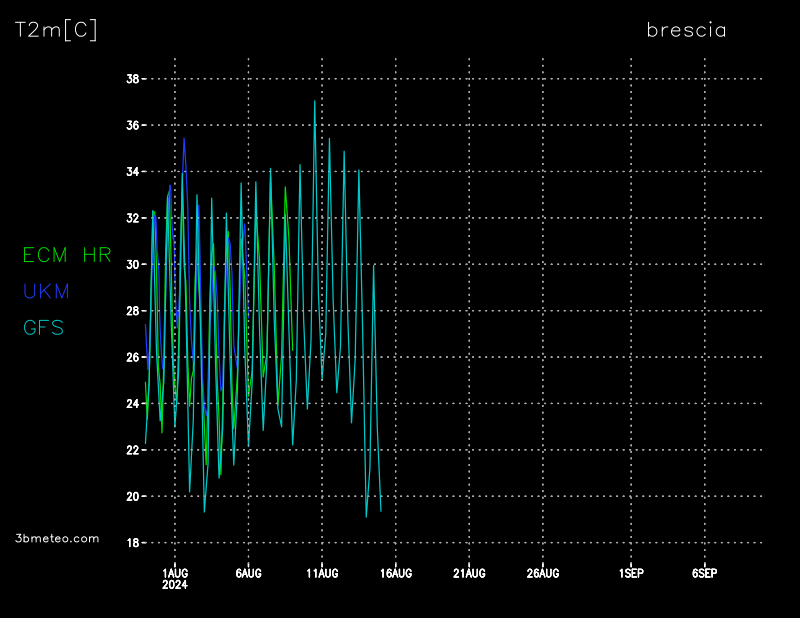The width and height of the screenshot is (800, 618).
Task: Select the 1AUG date tick label
Action: tap(175, 573)
